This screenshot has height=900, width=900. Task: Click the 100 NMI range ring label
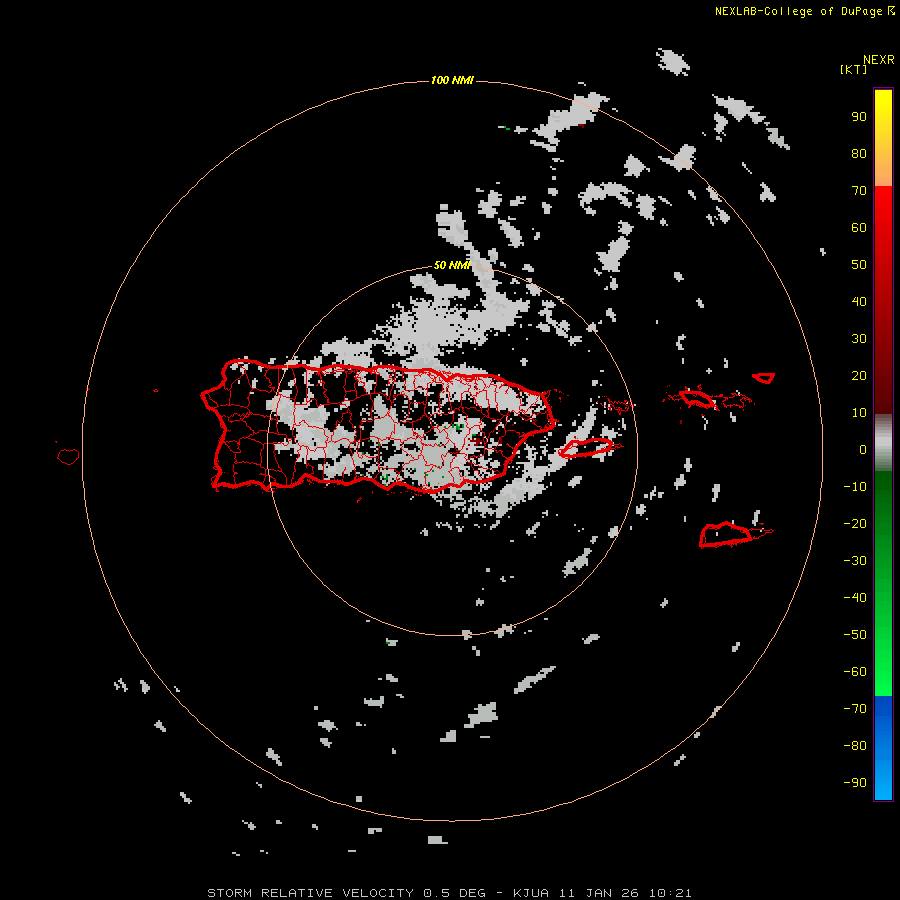452,80
